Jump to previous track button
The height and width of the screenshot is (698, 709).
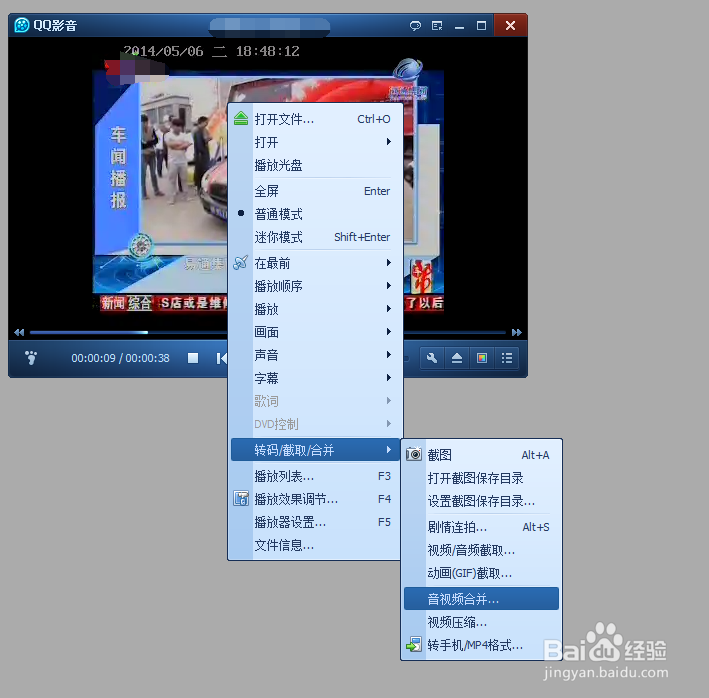point(221,358)
